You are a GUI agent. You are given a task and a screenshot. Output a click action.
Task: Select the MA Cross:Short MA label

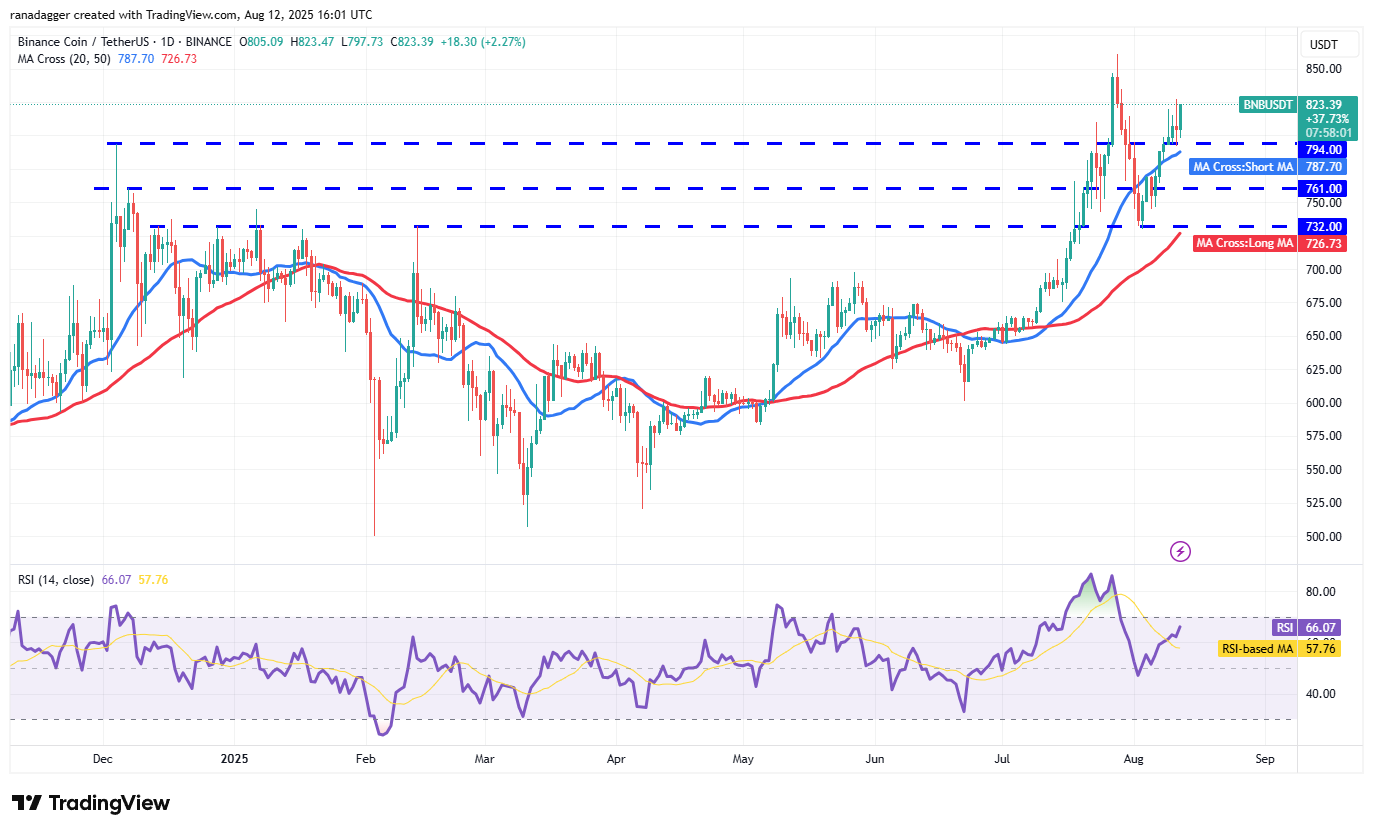coord(1243,167)
